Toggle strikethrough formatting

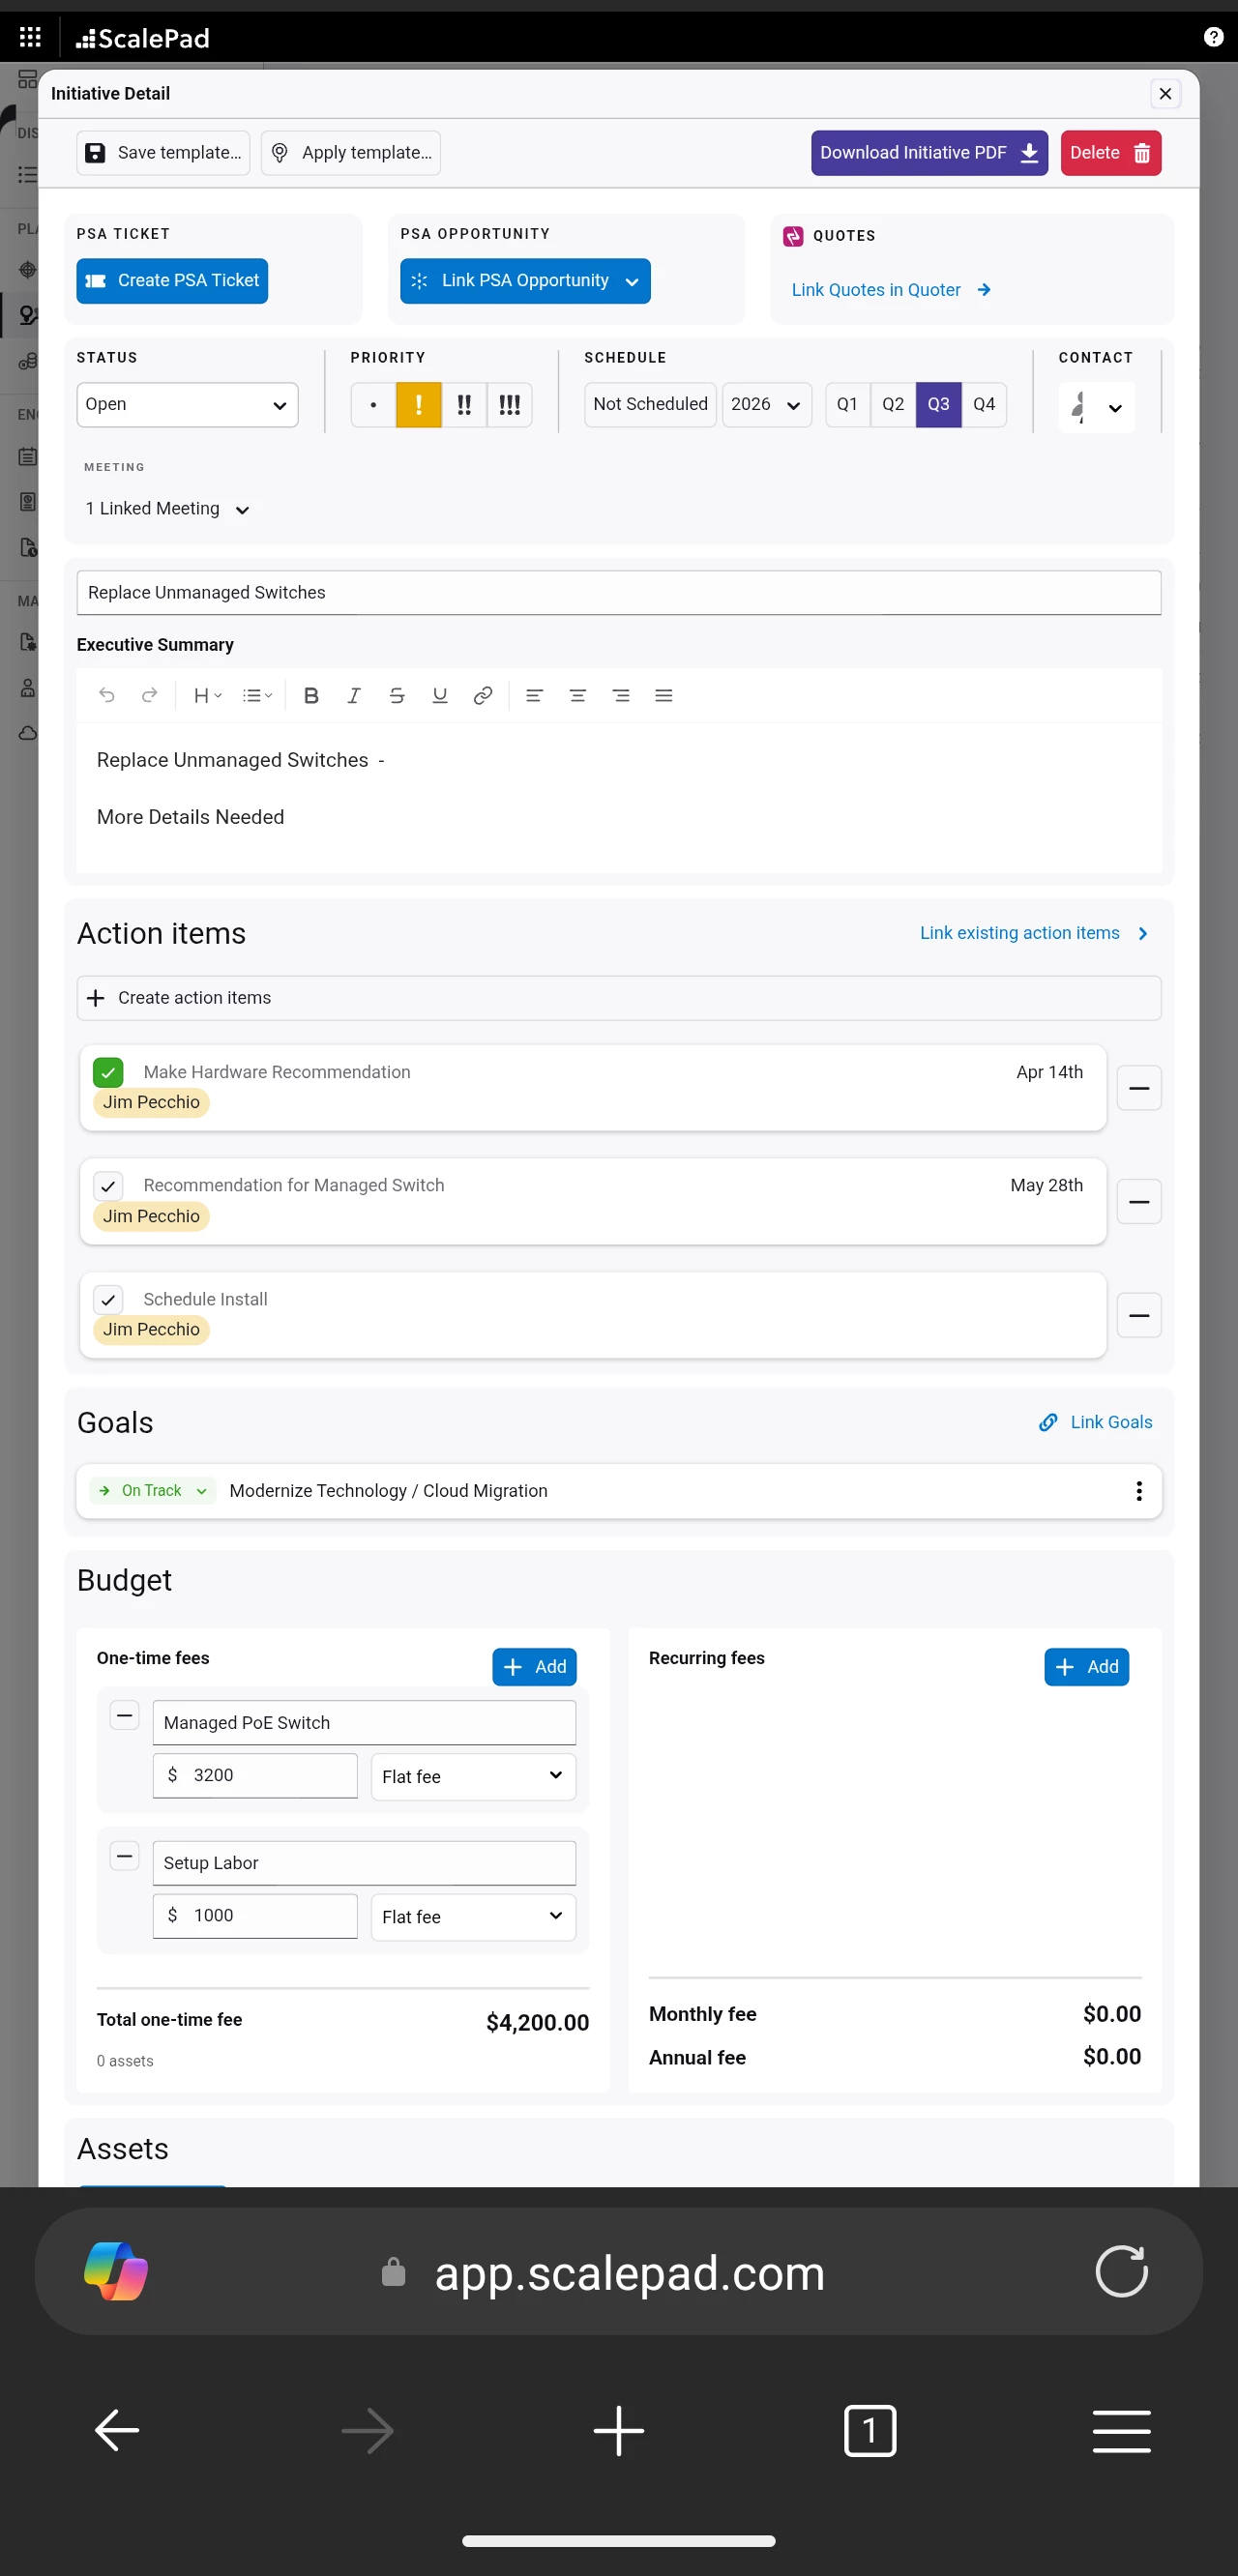coord(397,696)
